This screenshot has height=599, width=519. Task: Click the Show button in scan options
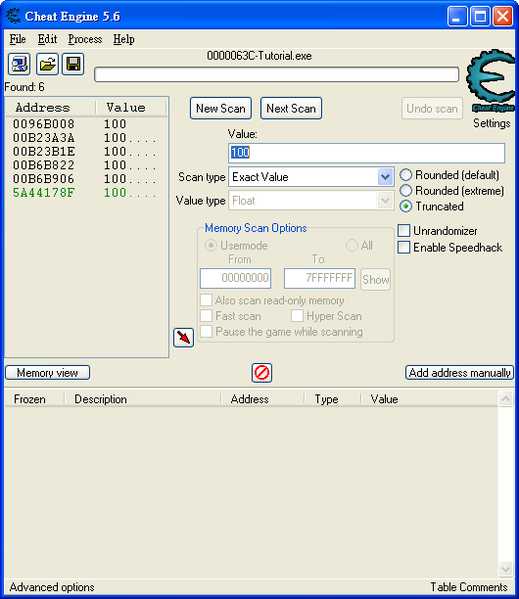click(375, 279)
